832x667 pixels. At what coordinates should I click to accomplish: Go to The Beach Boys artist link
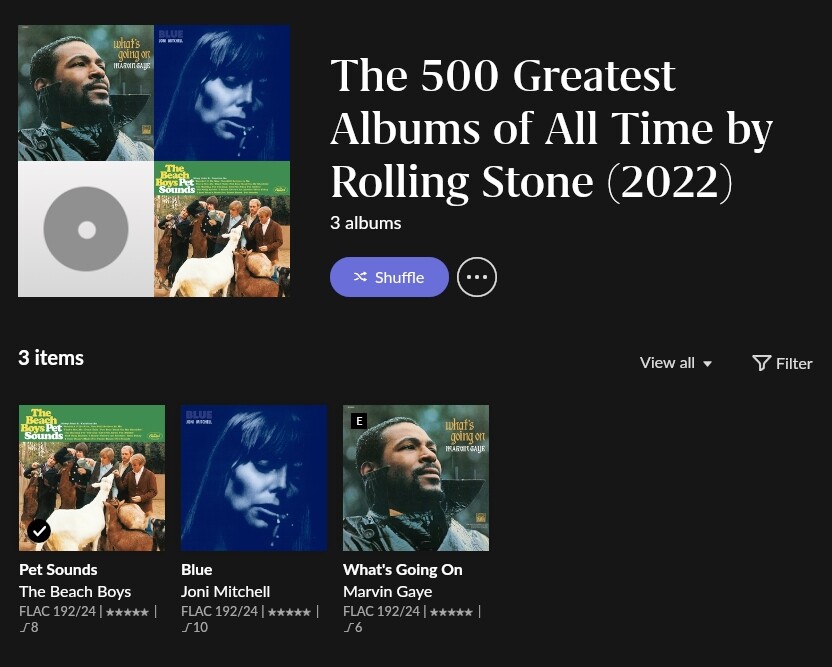(x=75, y=591)
